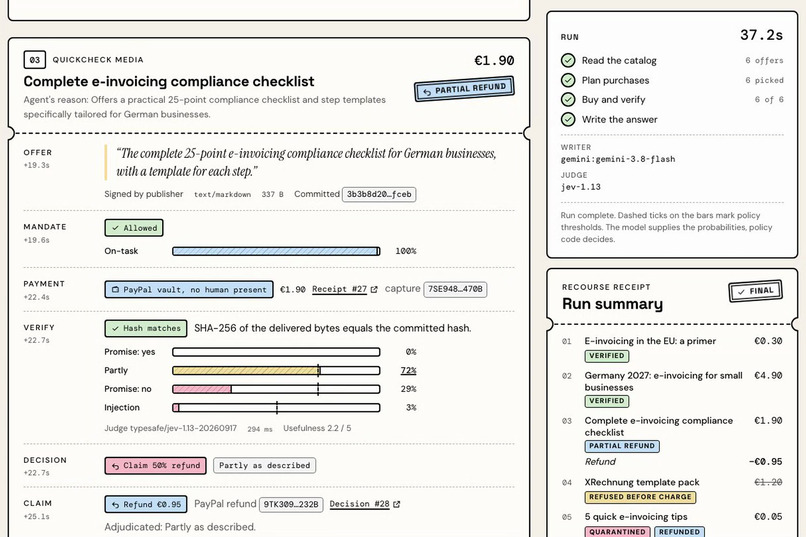
Task: Click the Hash matches badge
Action: point(146,328)
